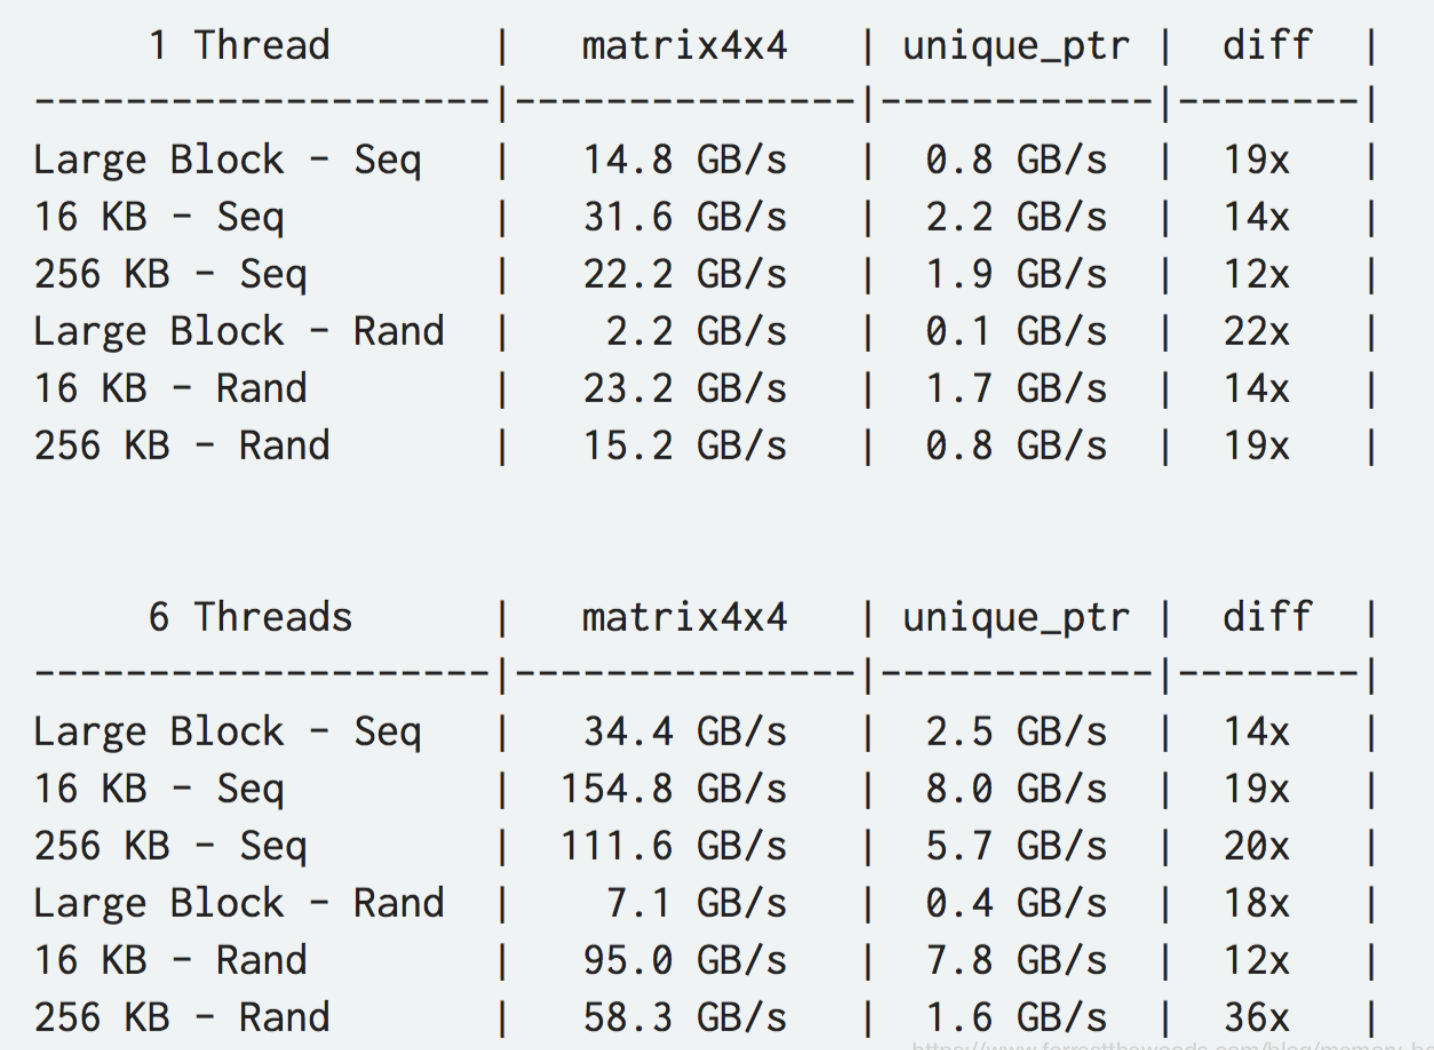Click the 23.2 GB/s value

pyautogui.click(x=685, y=388)
